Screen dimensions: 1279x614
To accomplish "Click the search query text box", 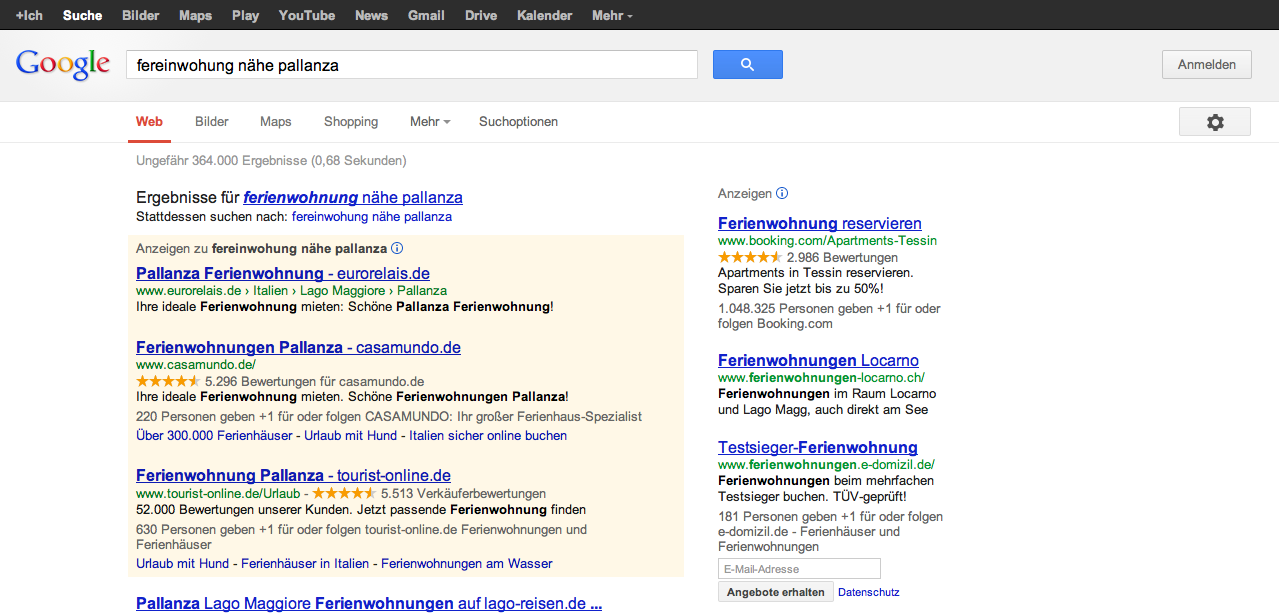I will pos(410,65).
